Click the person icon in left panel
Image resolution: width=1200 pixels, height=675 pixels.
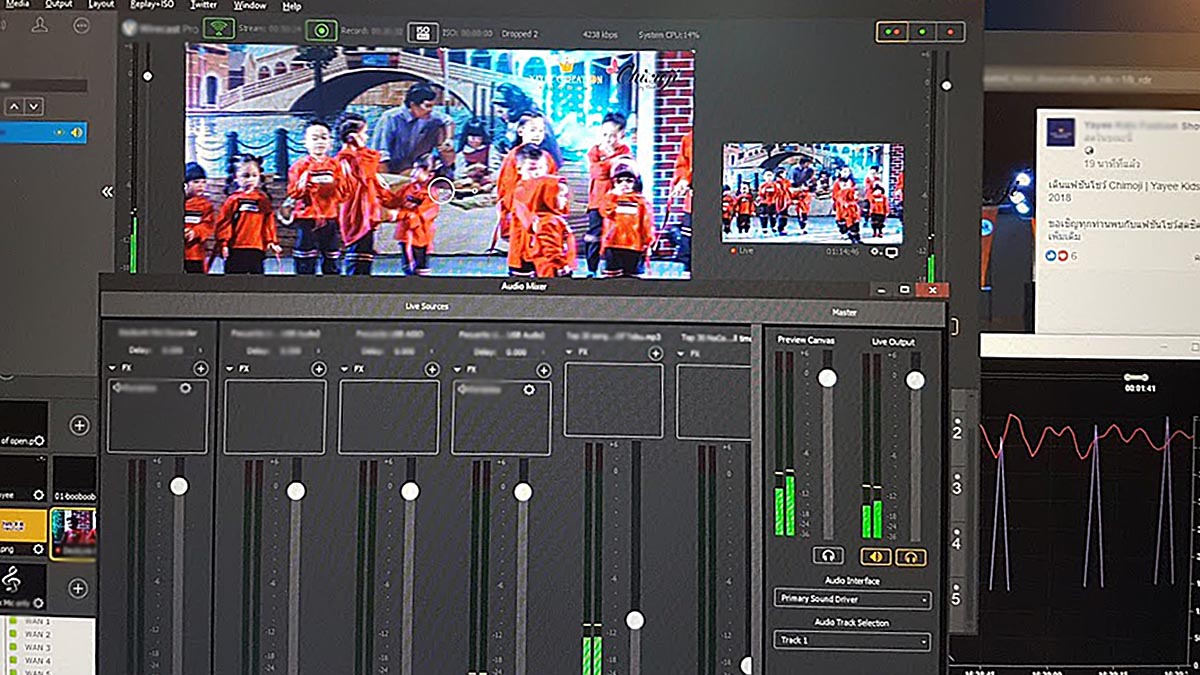pos(40,25)
